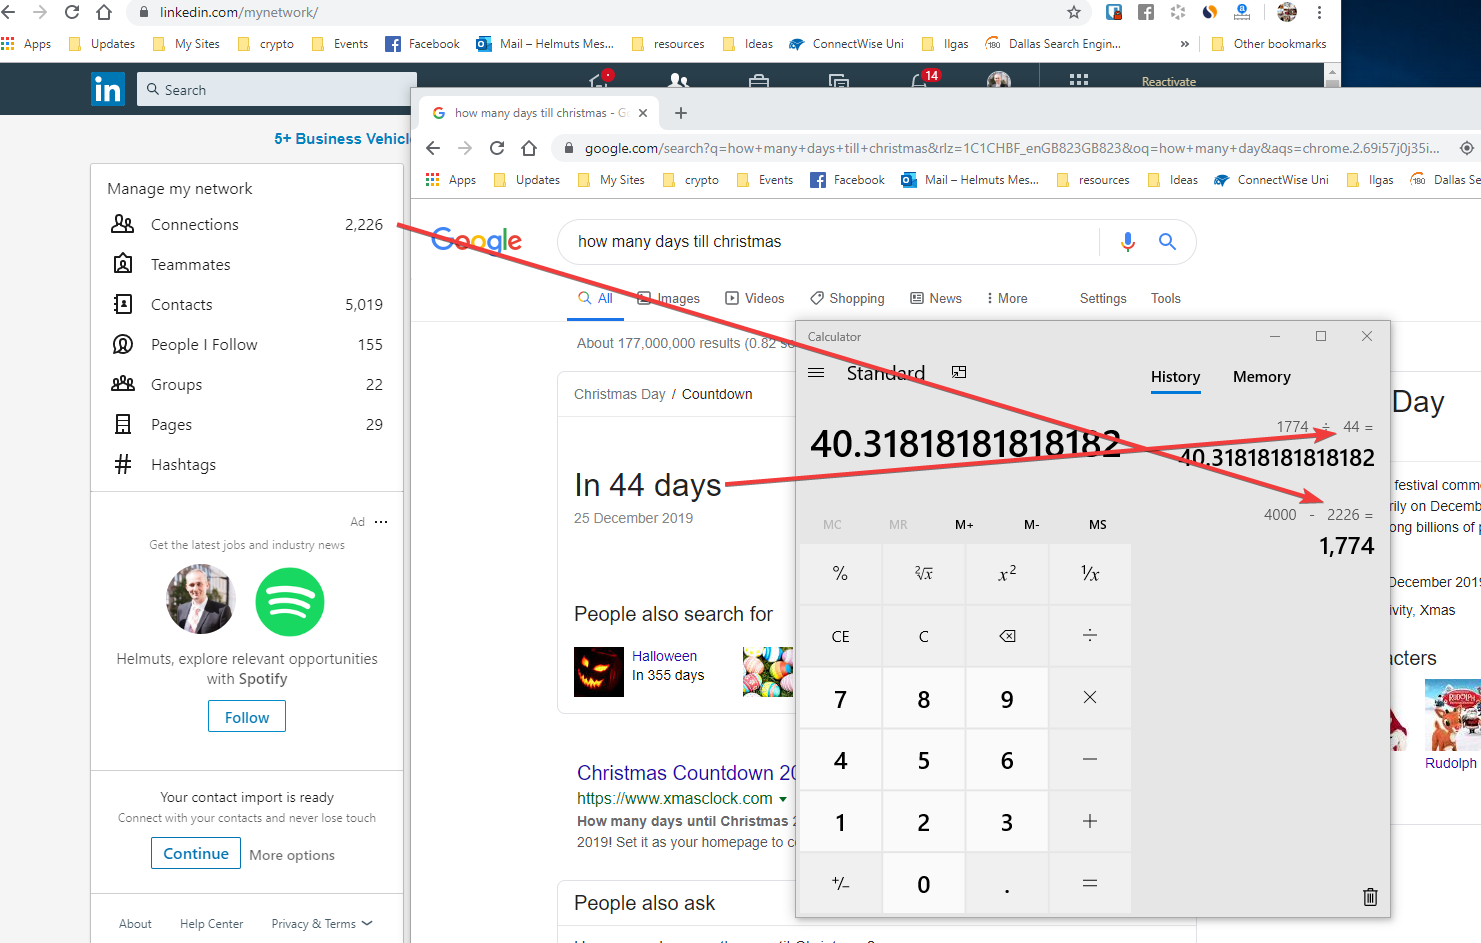The image size is (1481, 943).
Task: Bookmark page with star icon
Action: coord(1074,13)
